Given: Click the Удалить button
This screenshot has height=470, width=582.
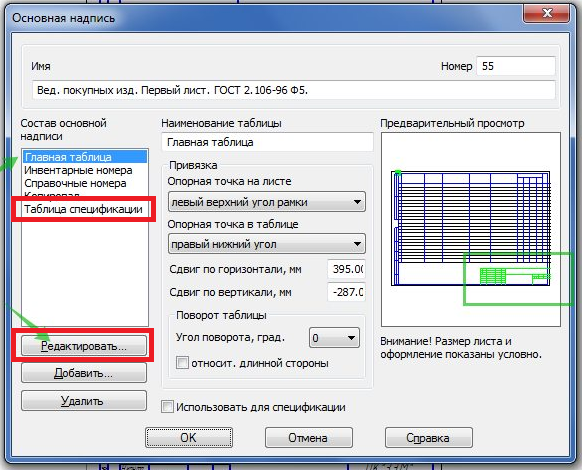Looking at the screenshot, I should [84, 401].
